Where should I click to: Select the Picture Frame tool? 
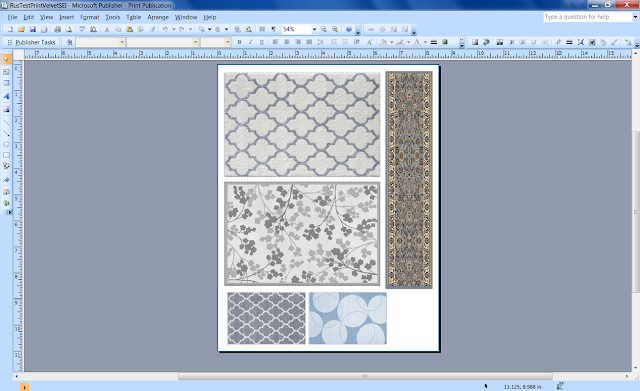click(6, 109)
